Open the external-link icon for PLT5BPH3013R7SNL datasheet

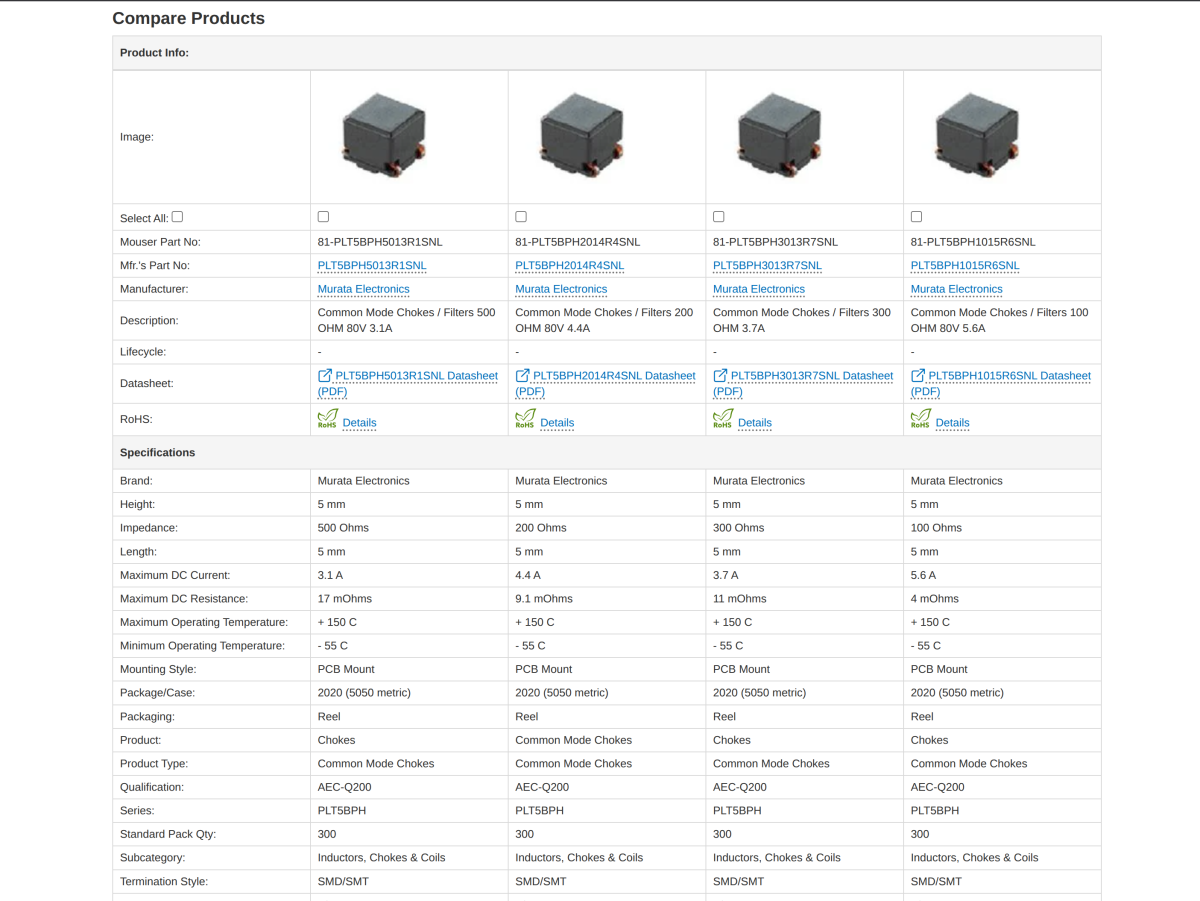[720, 375]
